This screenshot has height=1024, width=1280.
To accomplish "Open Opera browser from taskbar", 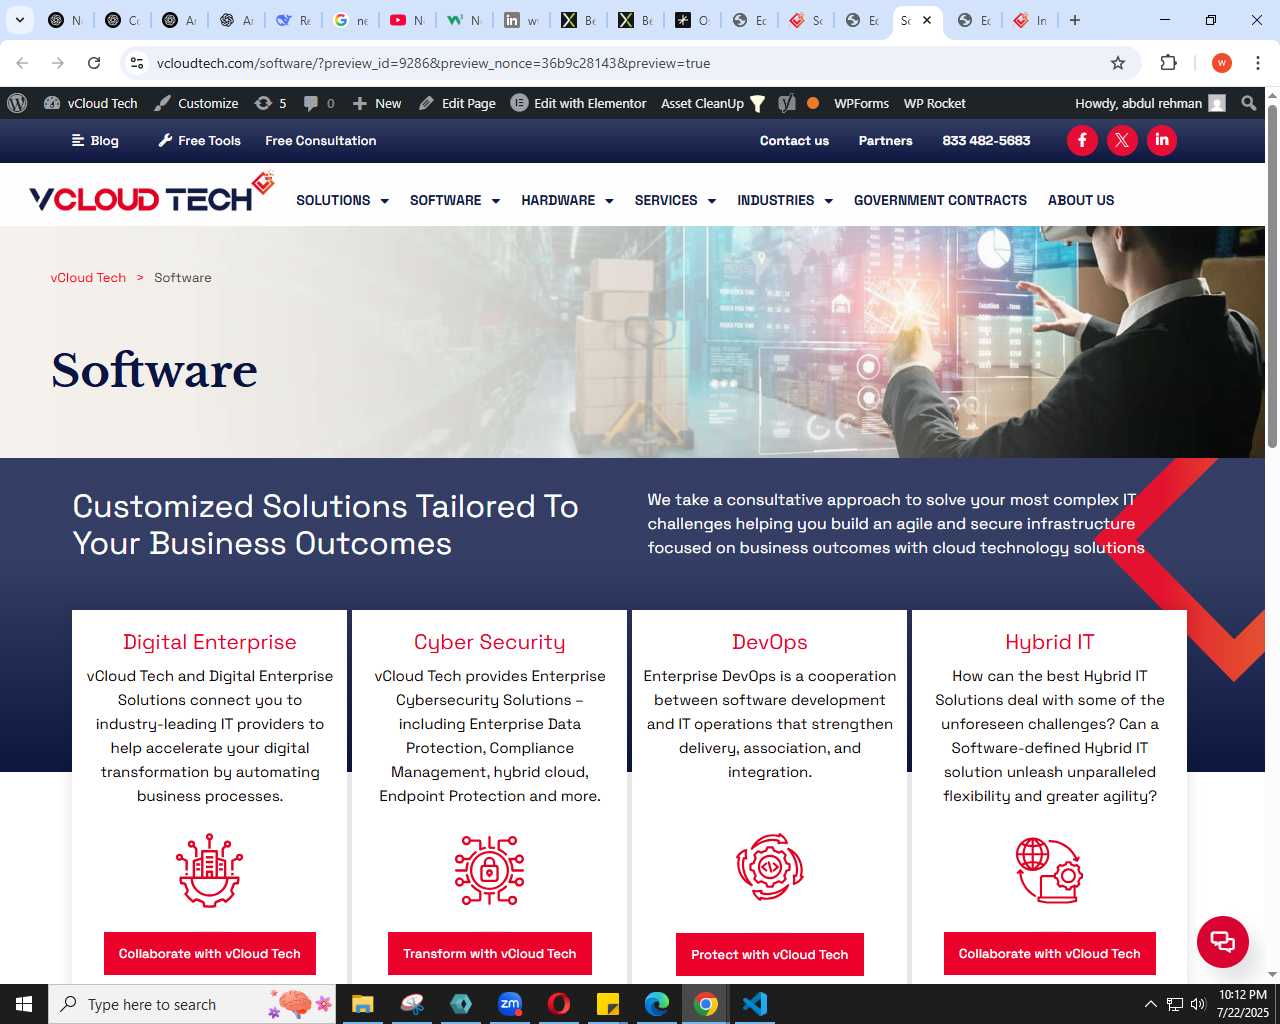I will coord(559,1004).
